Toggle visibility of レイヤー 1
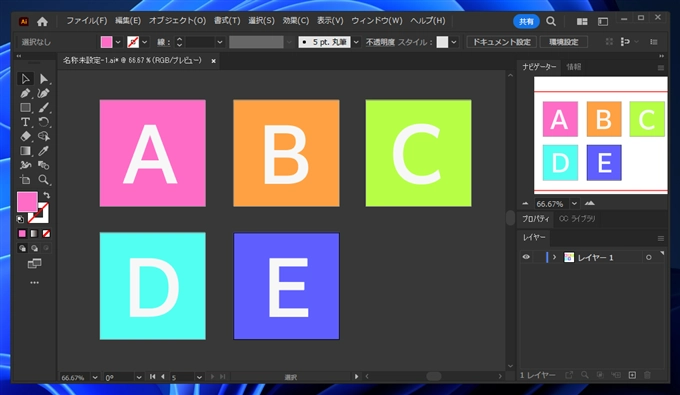The height and width of the screenshot is (395, 680). pos(526,257)
